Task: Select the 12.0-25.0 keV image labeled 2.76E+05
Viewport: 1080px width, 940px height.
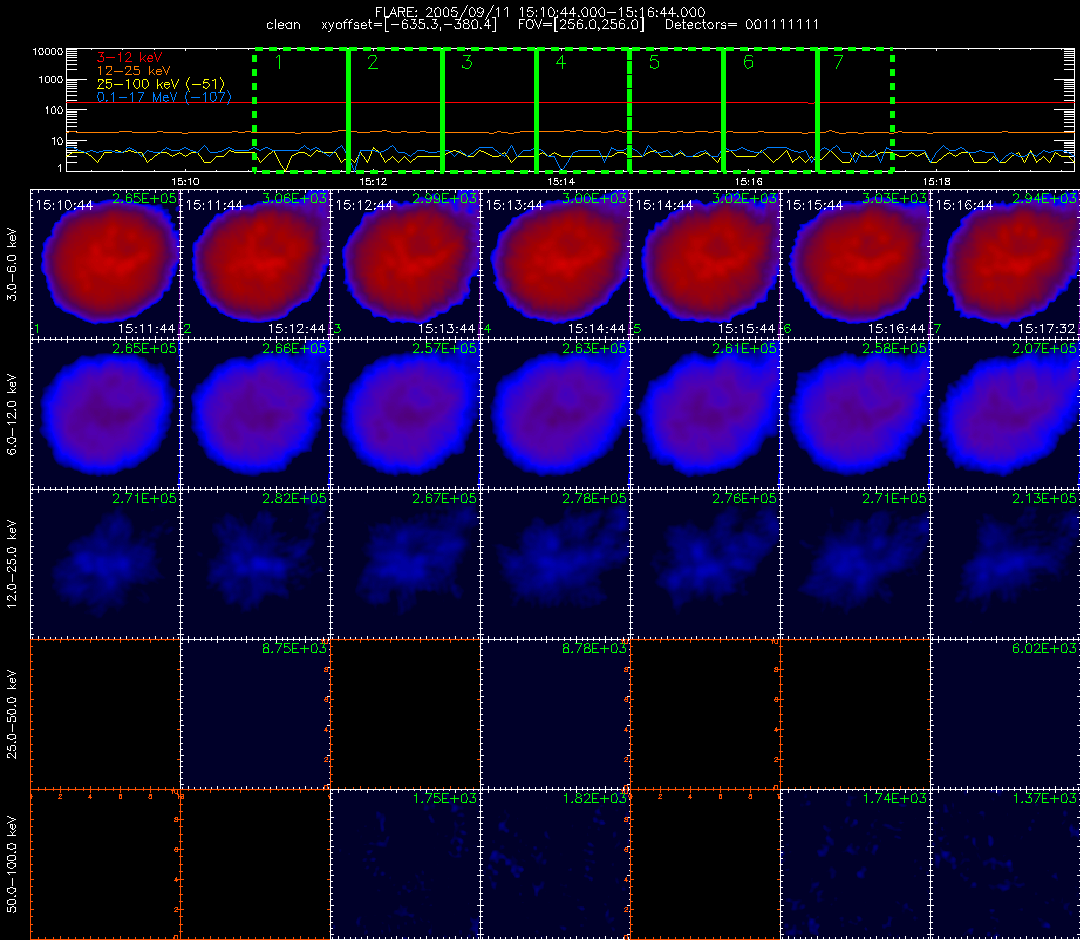Action: [705, 565]
